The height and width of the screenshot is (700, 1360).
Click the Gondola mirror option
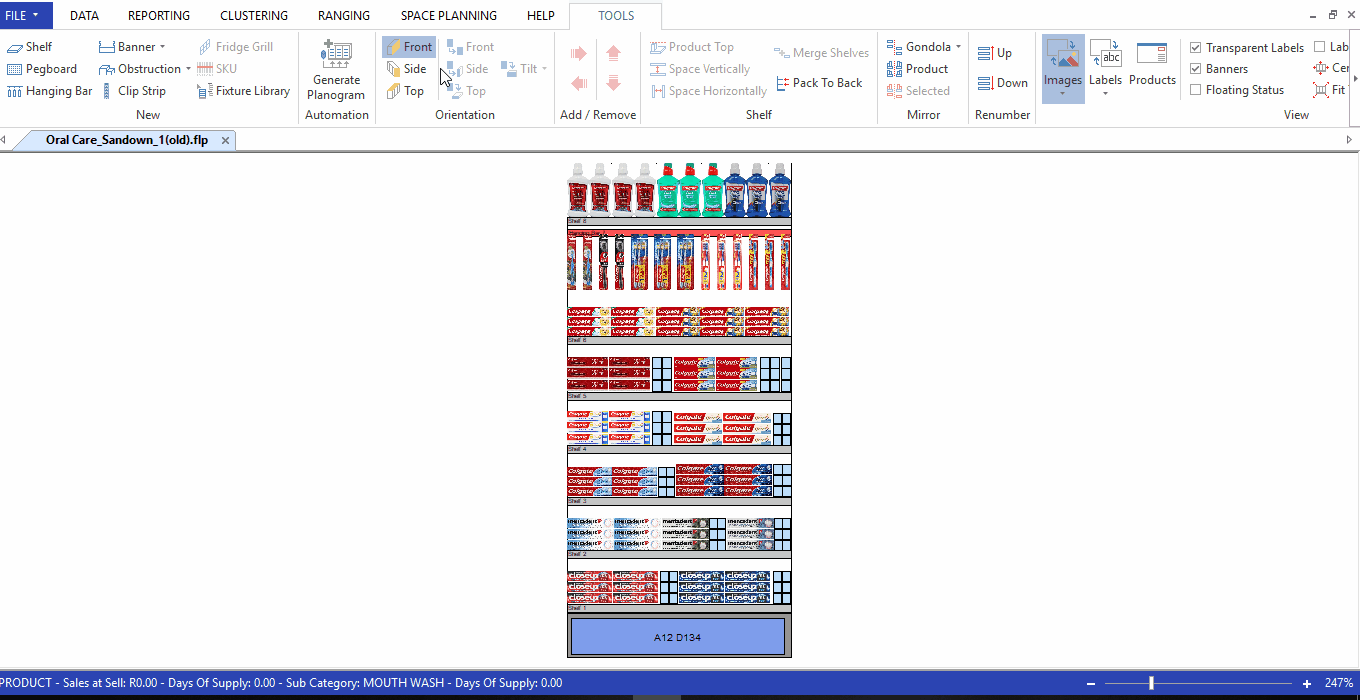click(x=919, y=47)
